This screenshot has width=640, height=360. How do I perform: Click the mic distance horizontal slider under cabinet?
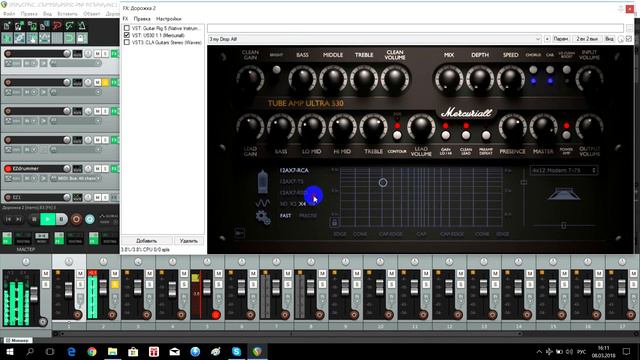564,225
